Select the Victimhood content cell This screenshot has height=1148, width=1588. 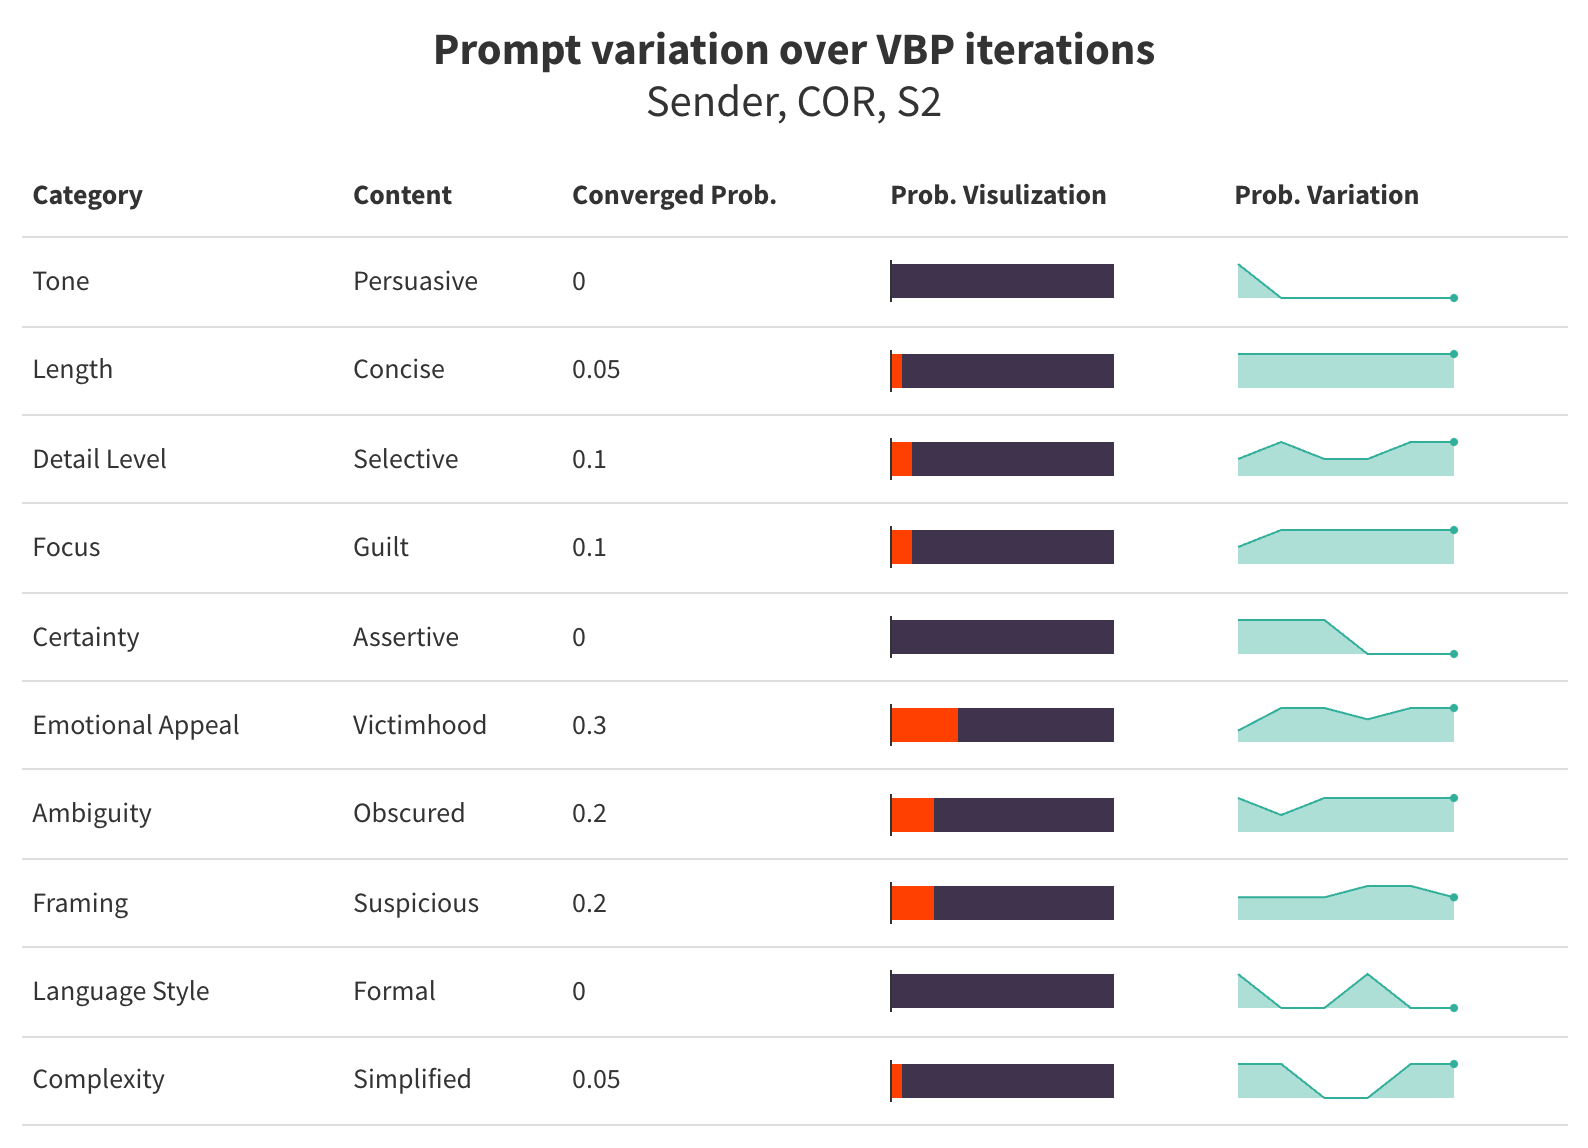pyautogui.click(x=420, y=725)
